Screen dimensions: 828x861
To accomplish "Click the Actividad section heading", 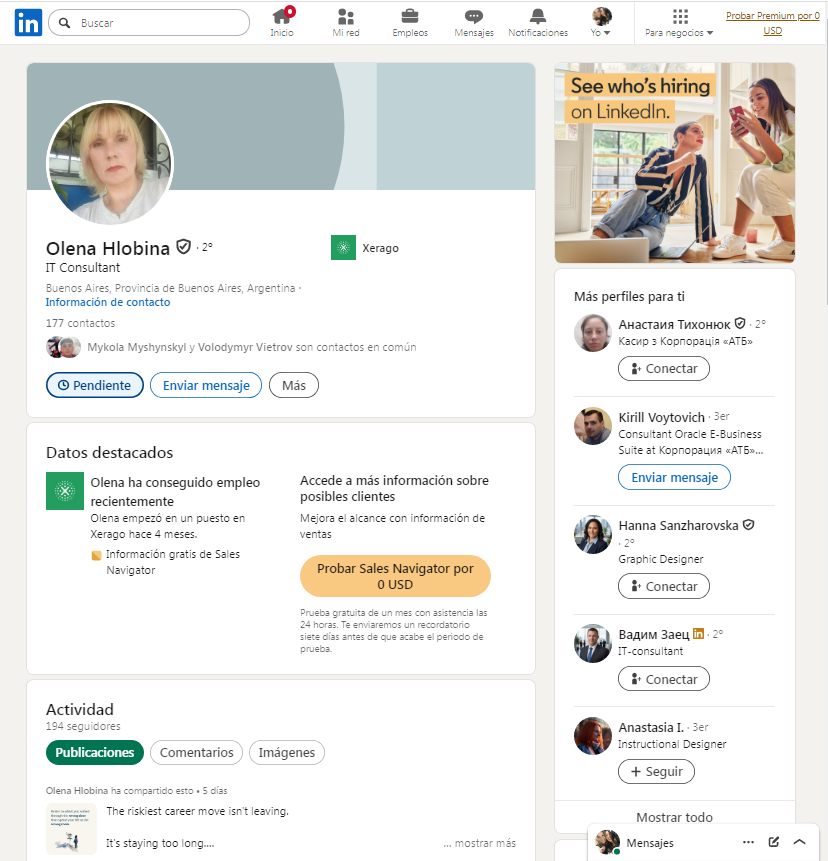I will (x=80, y=709).
